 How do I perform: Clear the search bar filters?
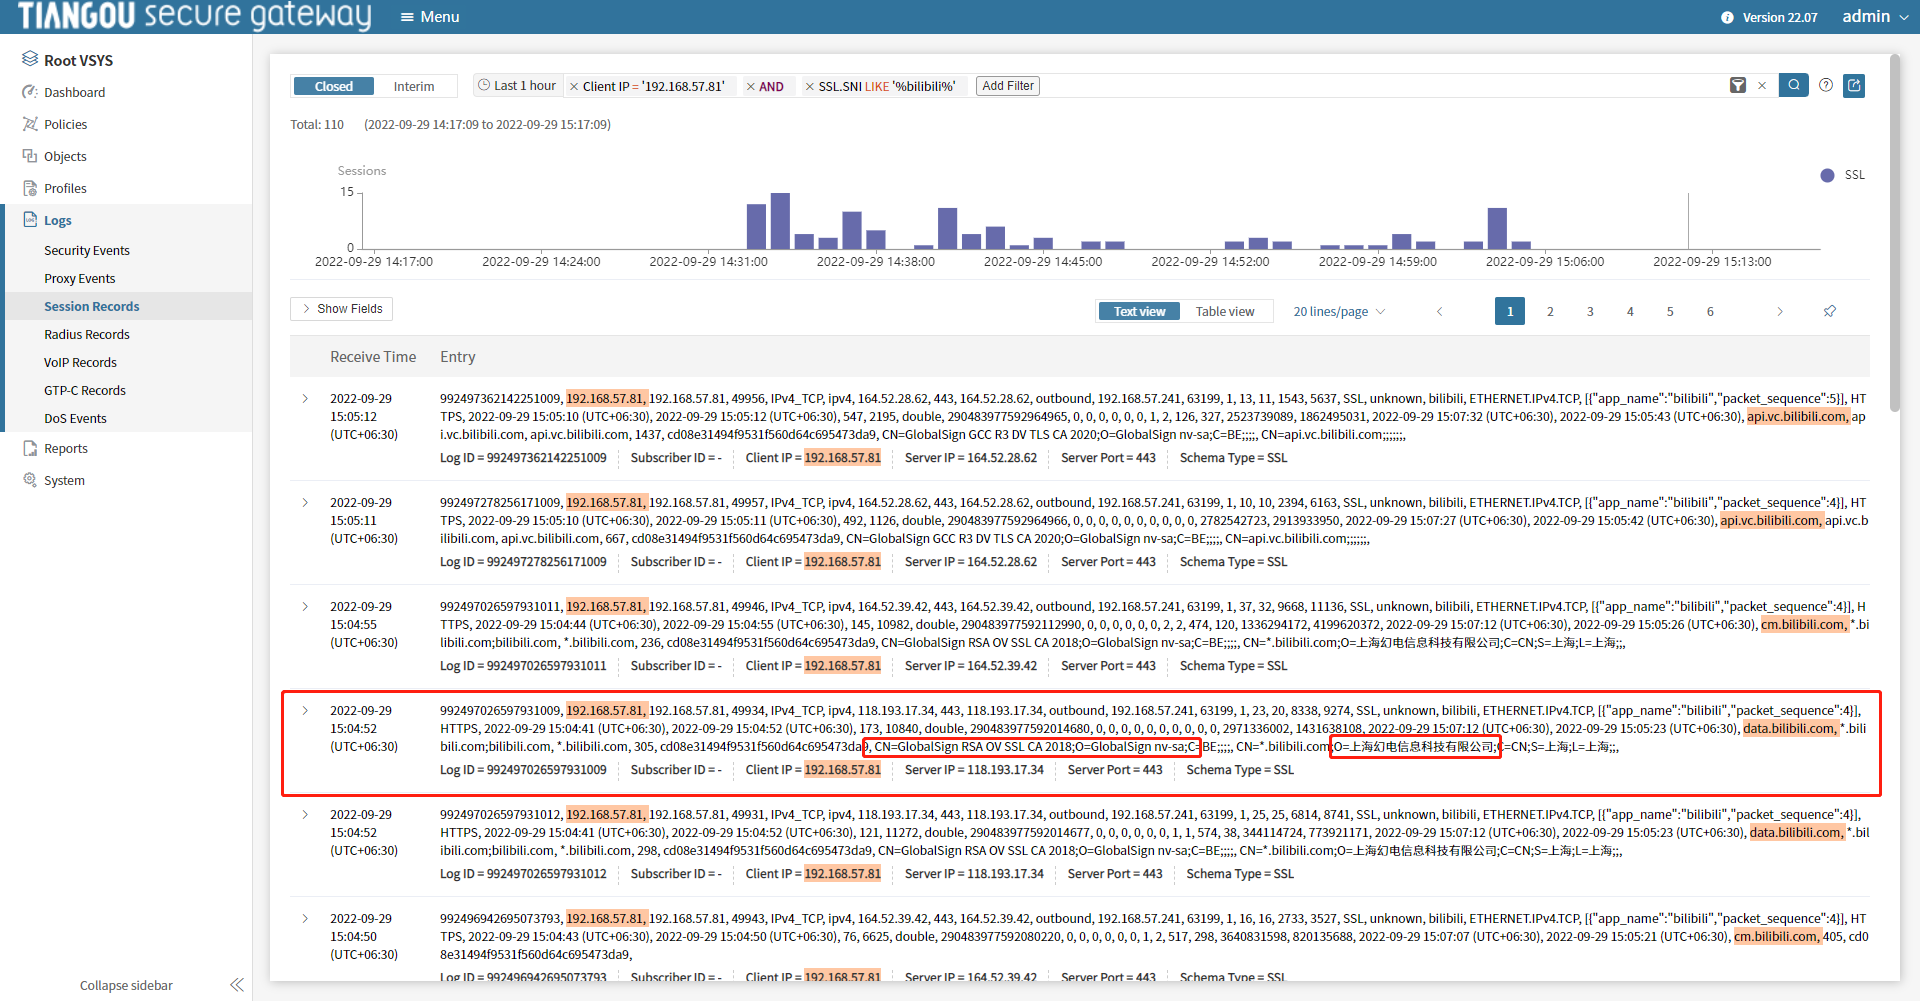[x=1762, y=86]
